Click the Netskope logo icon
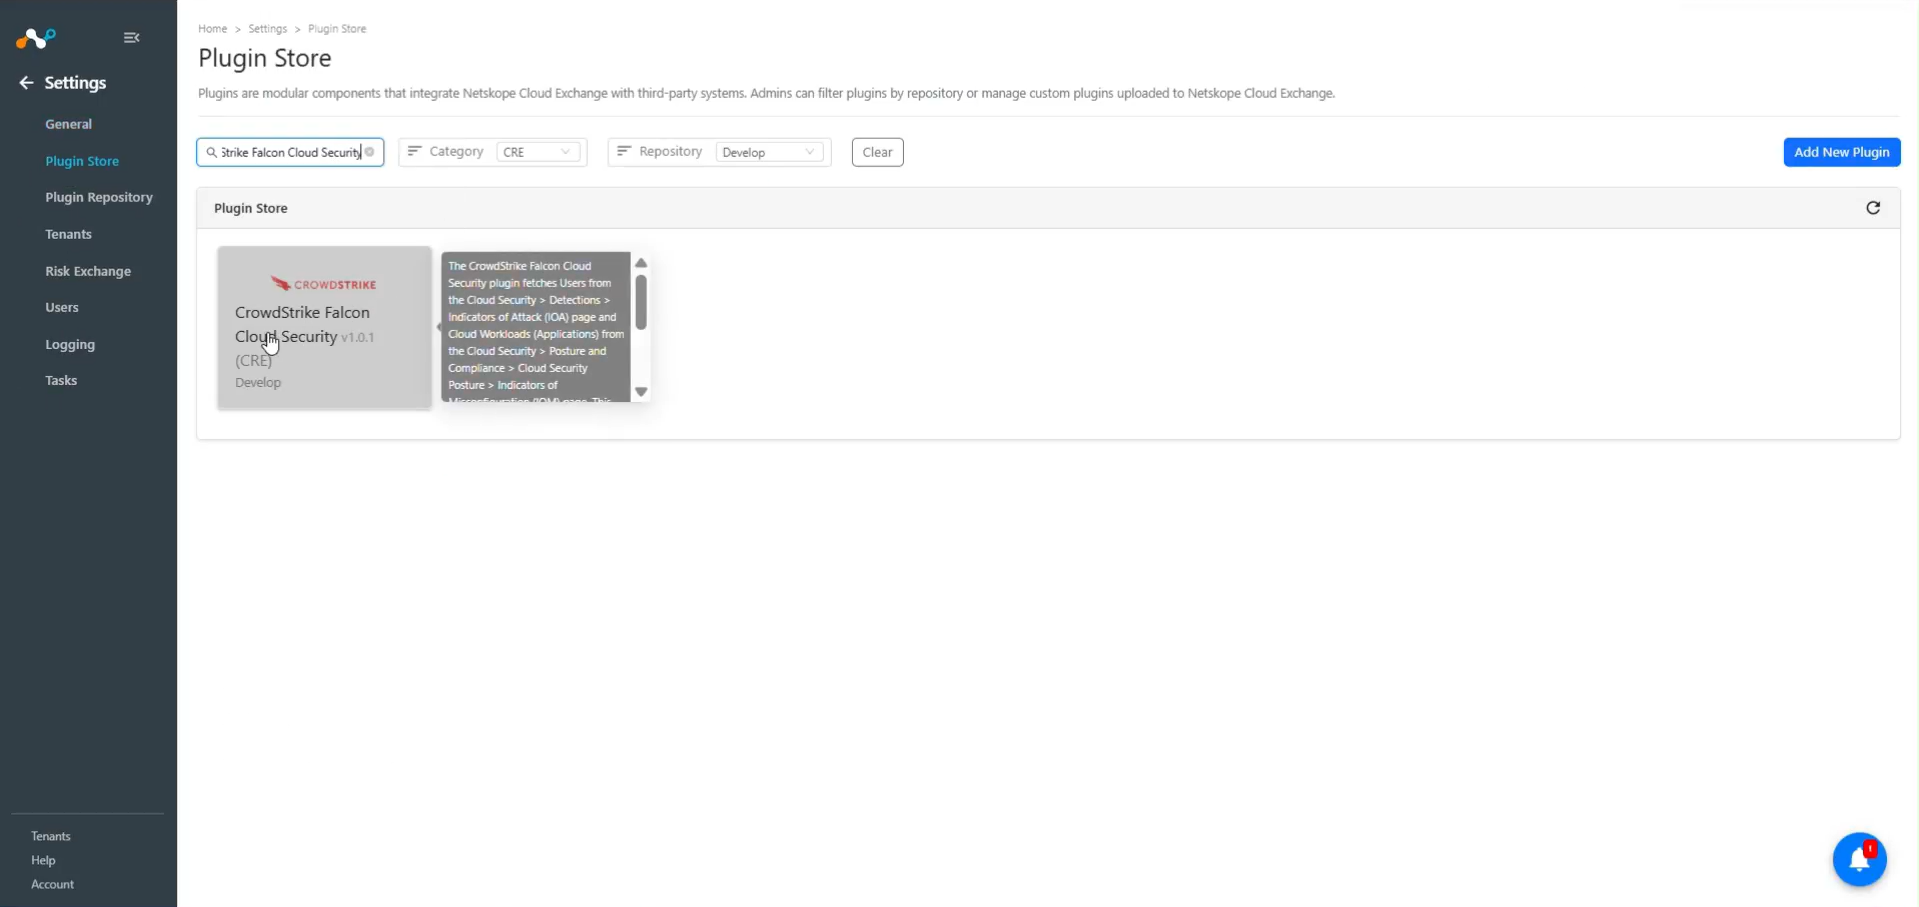1919x907 pixels. [36, 38]
